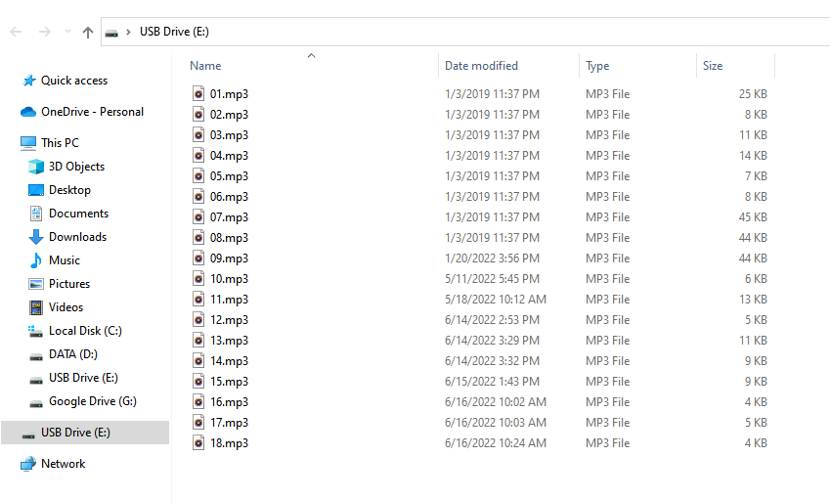Screen dimensions: 833x504
Task: Select file 07.mp3
Action: [228, 217]
